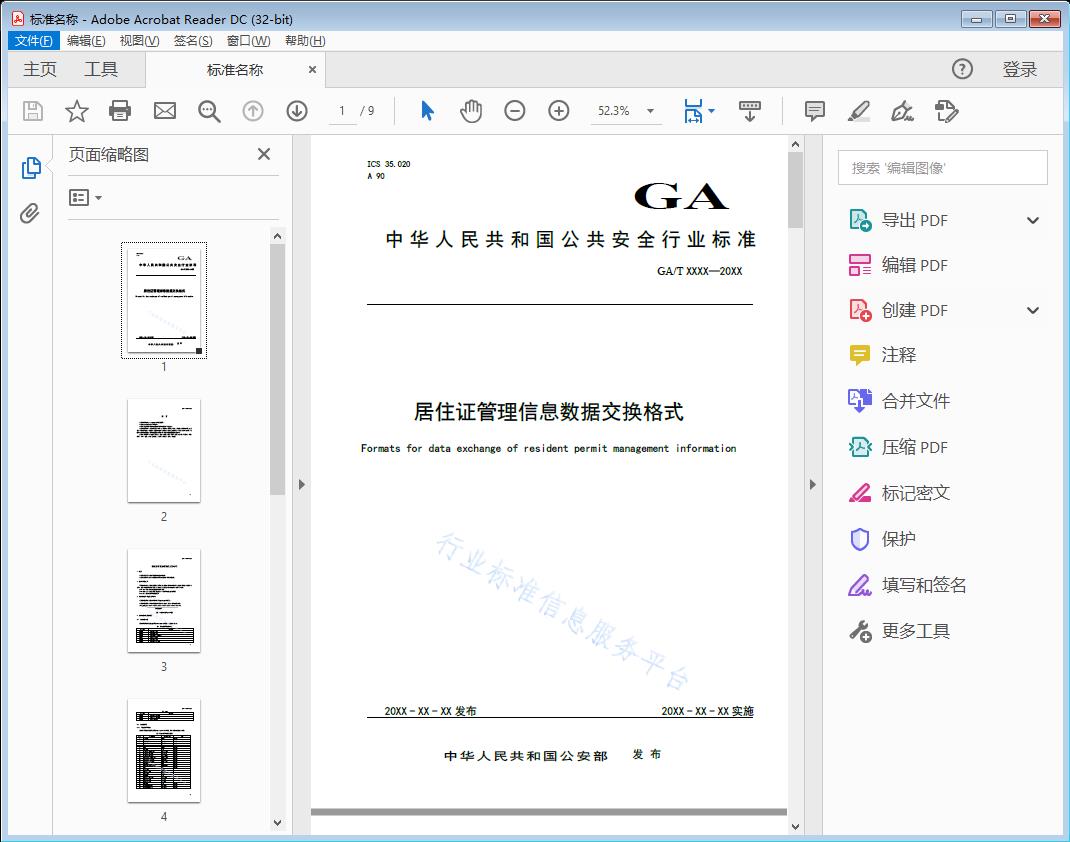The image size is (1070, 842).
Task: Collapse the left navigation pane arrow
Action: click(x=302, y=485)
